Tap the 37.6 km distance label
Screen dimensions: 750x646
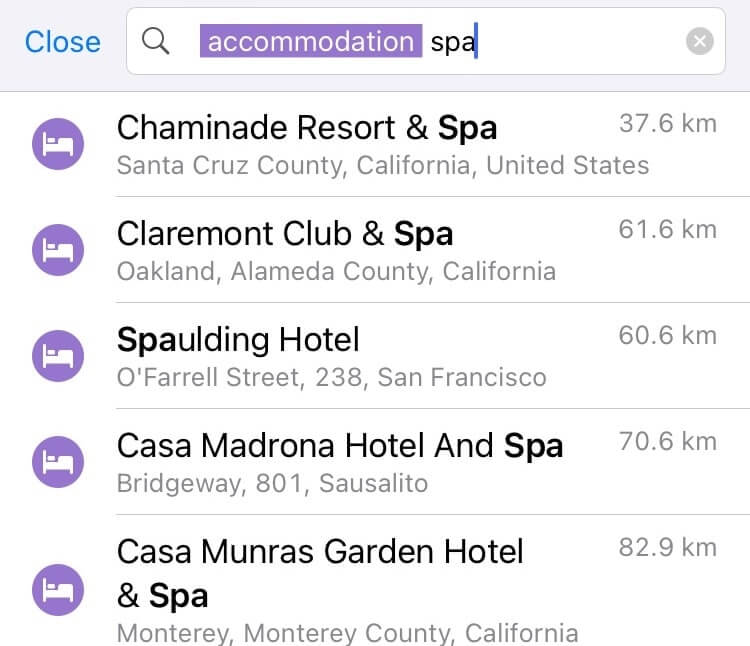coord(667,124)
